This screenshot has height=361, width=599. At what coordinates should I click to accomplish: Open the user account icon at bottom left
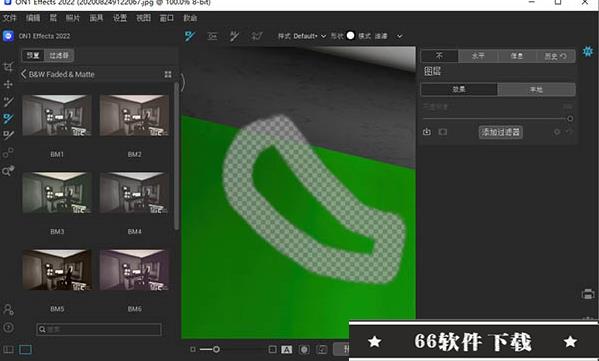click(8, 309)
